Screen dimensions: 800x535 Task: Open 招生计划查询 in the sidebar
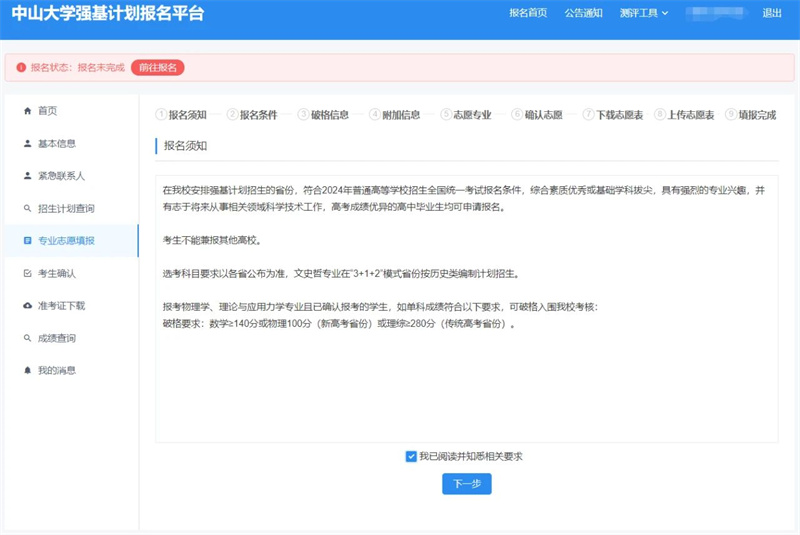point(71,208)
